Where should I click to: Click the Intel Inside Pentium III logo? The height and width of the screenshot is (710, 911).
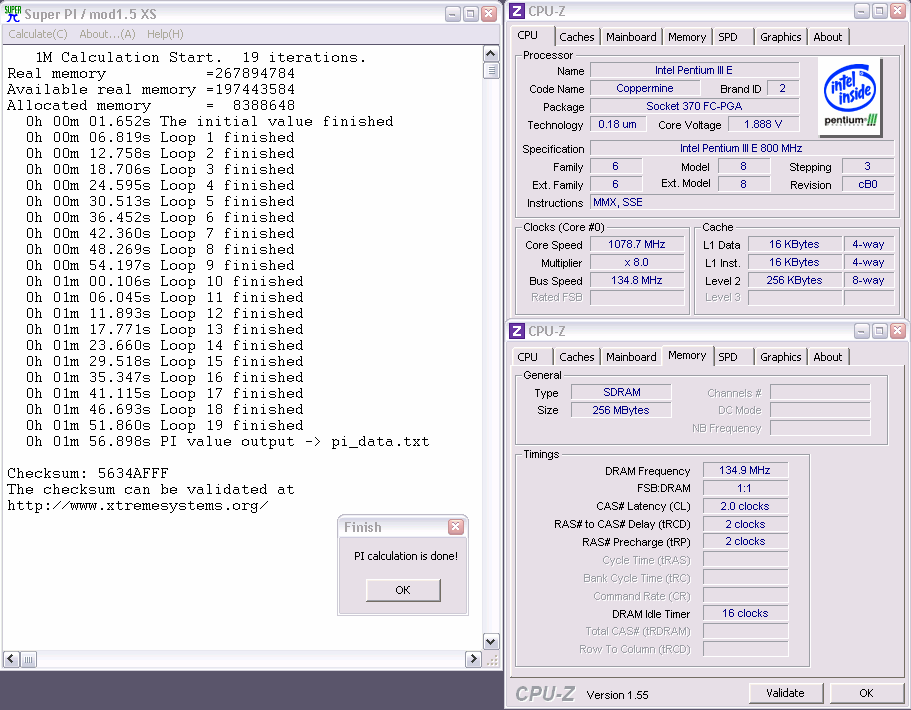(851, 96)
